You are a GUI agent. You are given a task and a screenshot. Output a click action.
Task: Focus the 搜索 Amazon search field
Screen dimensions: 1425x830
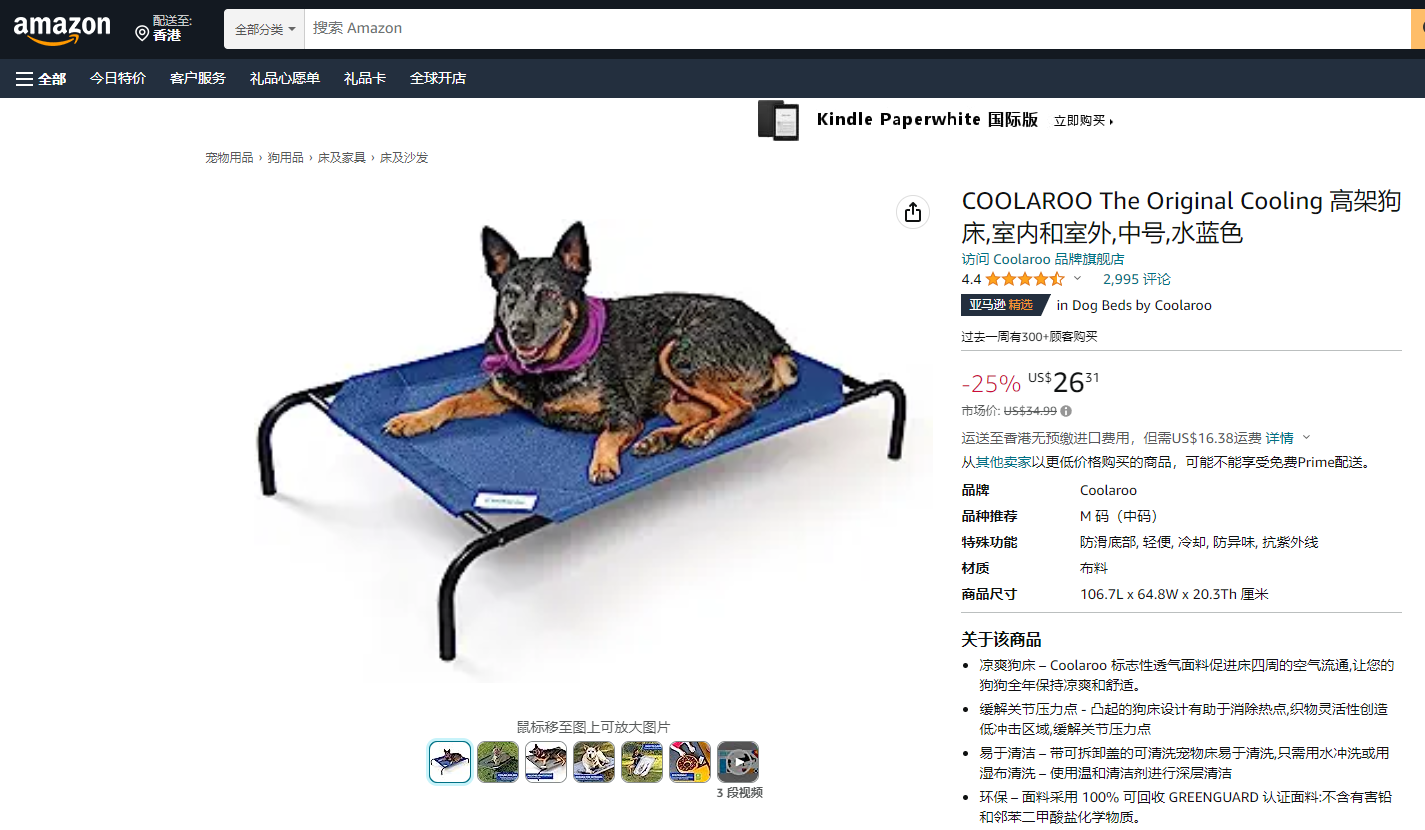tap(857, 29)
